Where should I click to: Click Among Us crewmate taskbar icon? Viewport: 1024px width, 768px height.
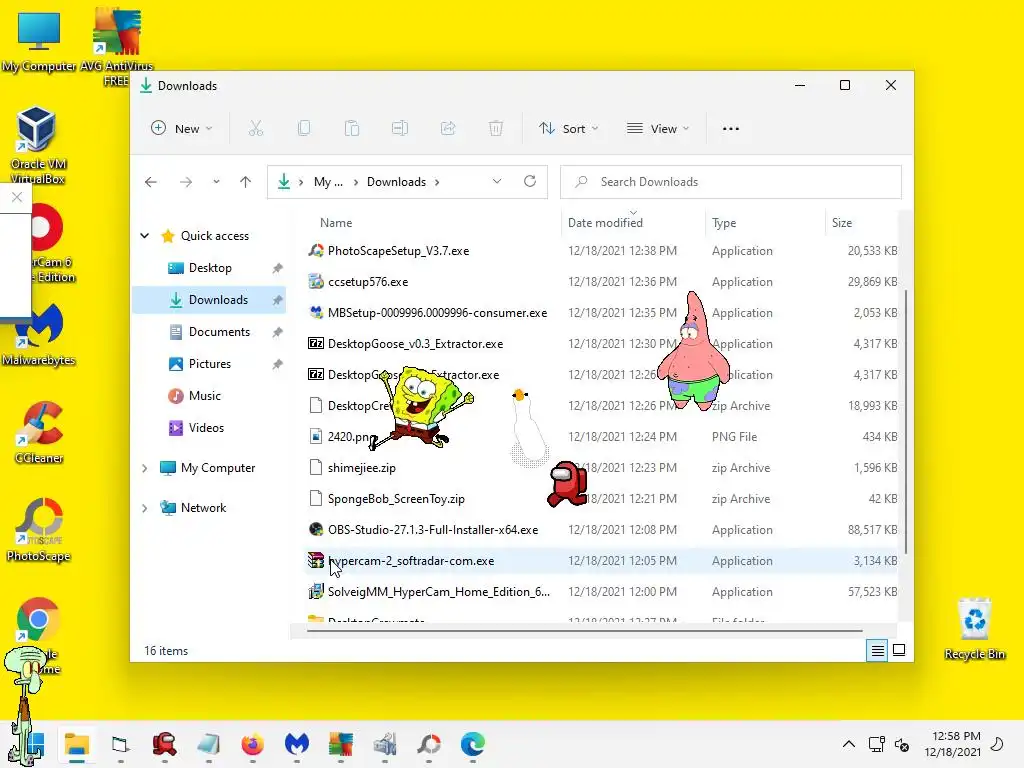tap(165, 744)
